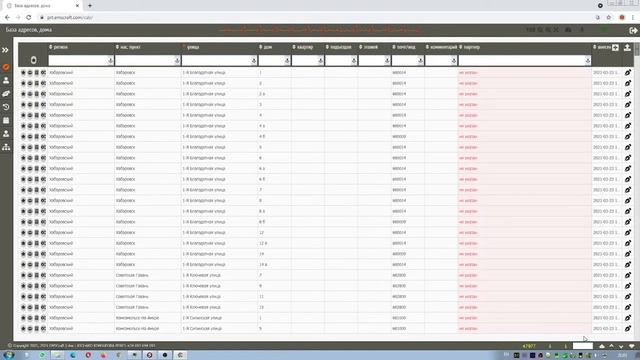640x360 pixels.
Task: Open the Opera icon in the taskbar
Action: point(88,355)
